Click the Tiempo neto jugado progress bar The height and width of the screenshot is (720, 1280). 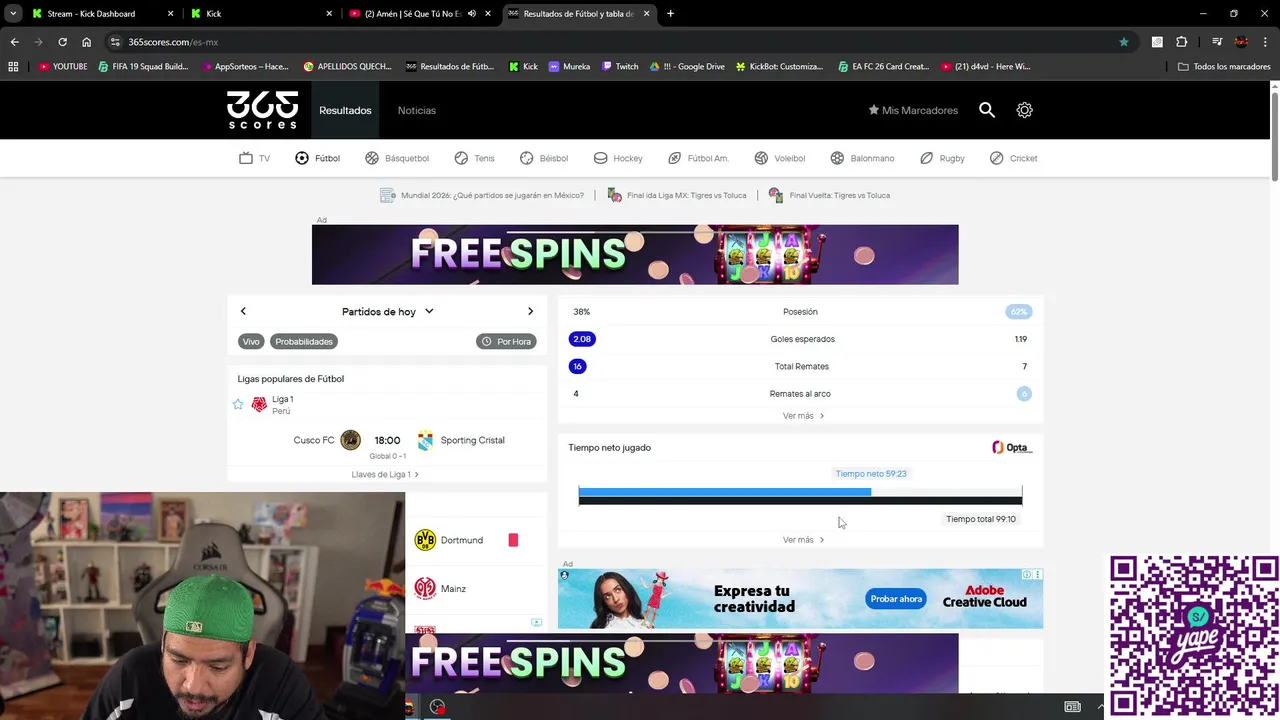pos(800,495)
